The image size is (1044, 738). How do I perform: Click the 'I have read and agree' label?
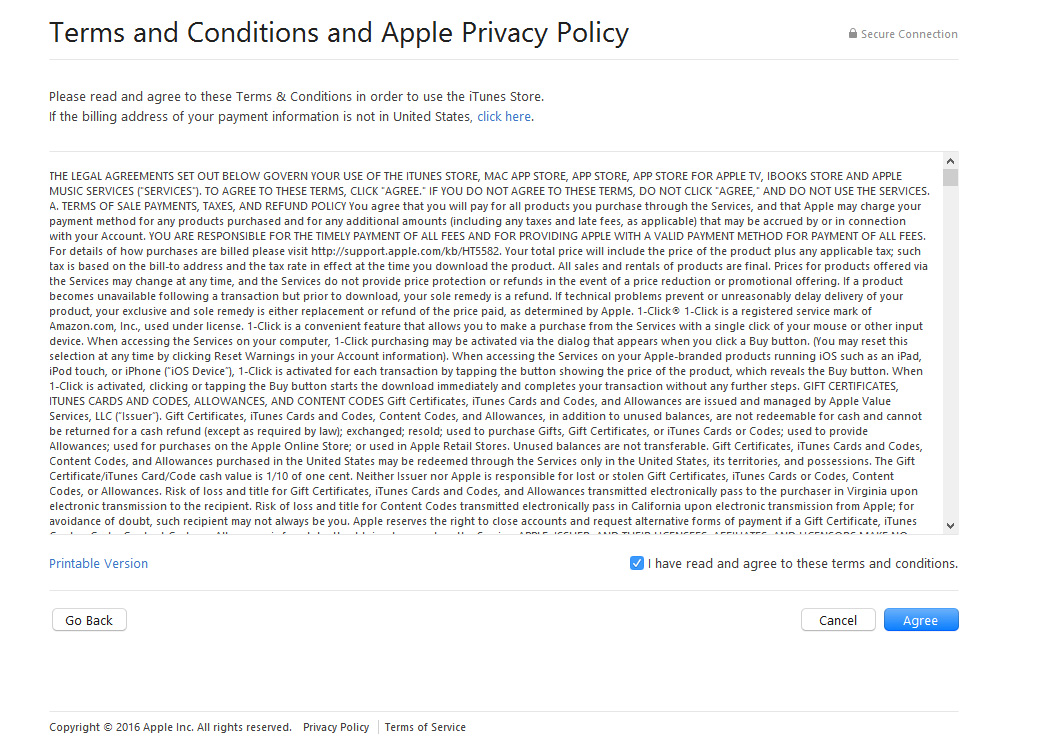pos(802,563)
